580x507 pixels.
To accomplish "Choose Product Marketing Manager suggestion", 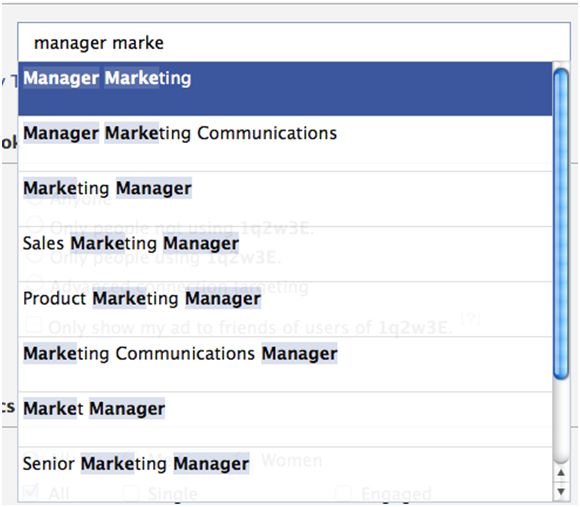I will [285, 309].
